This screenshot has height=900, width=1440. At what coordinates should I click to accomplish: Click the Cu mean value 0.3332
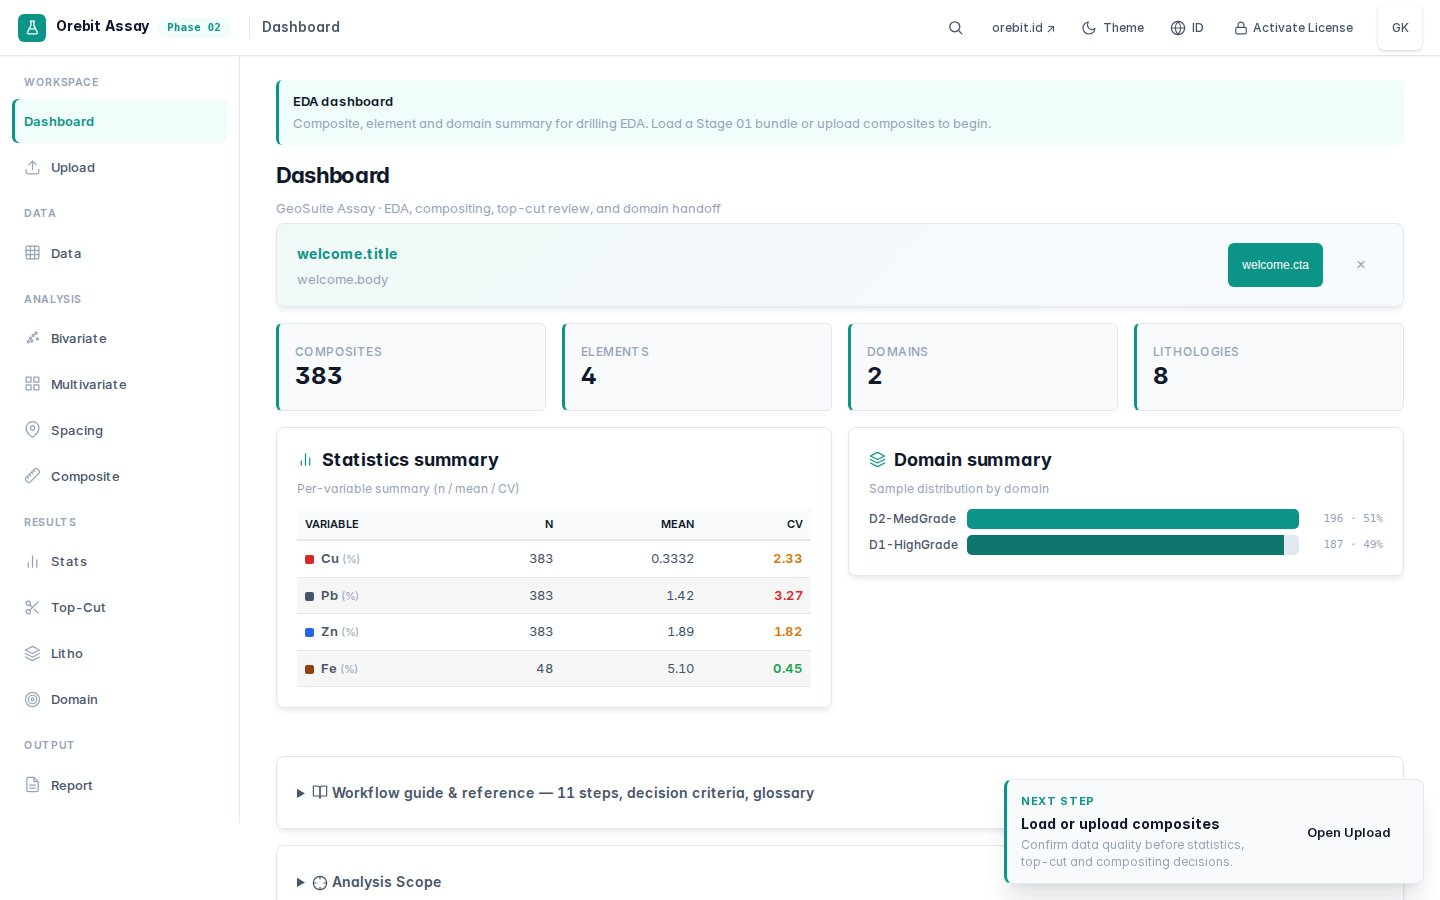tap(672, 558)
